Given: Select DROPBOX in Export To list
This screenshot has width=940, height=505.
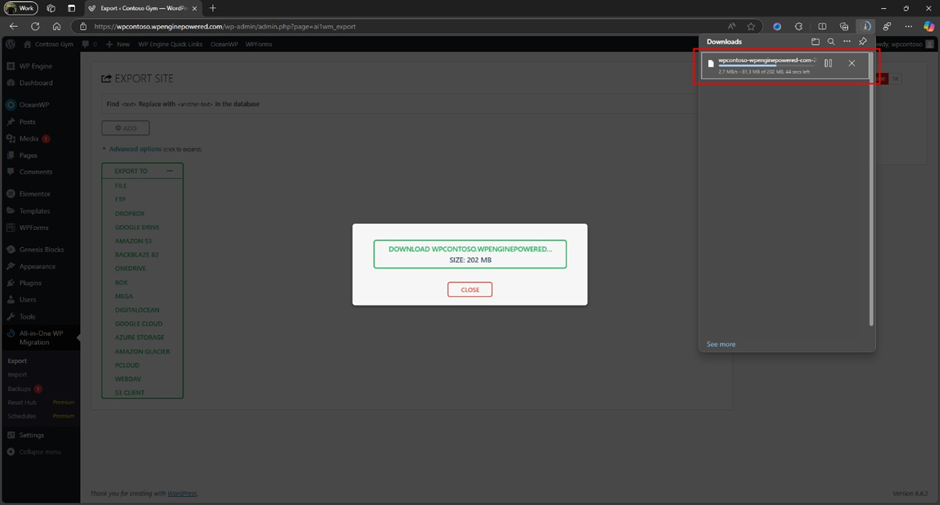Looking at the screenshot, I should [129, 214].
